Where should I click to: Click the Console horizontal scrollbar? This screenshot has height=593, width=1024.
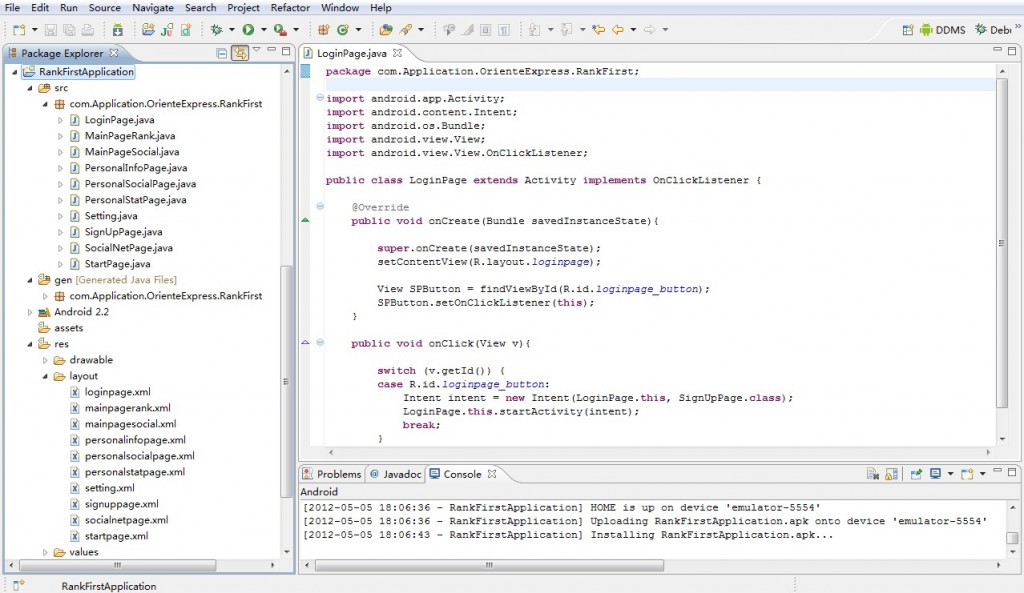click(489, 565)
